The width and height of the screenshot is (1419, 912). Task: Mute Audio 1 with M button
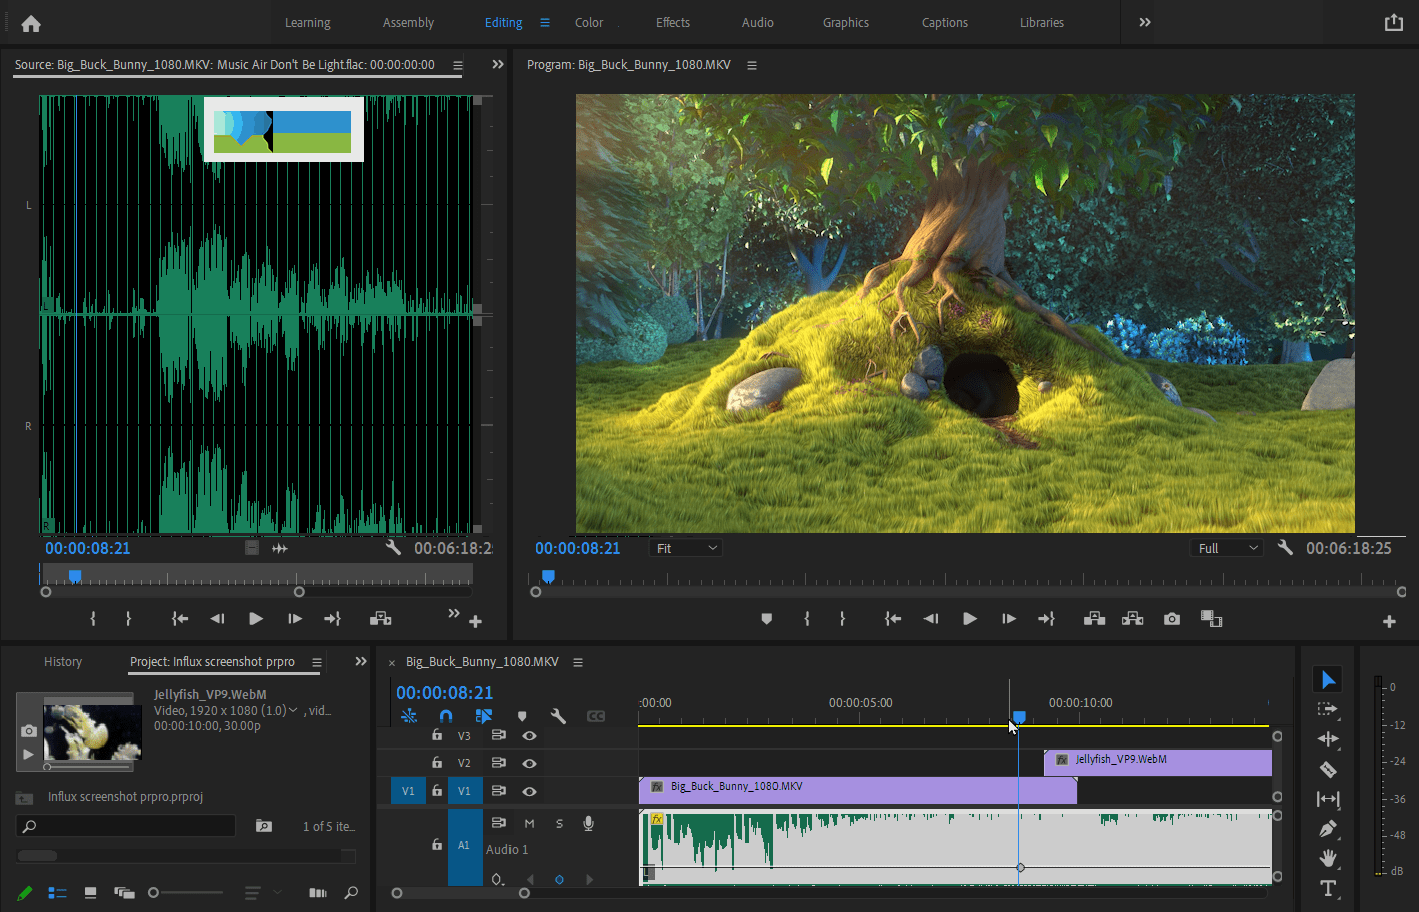pyautogui.click(x=529, y=823)
